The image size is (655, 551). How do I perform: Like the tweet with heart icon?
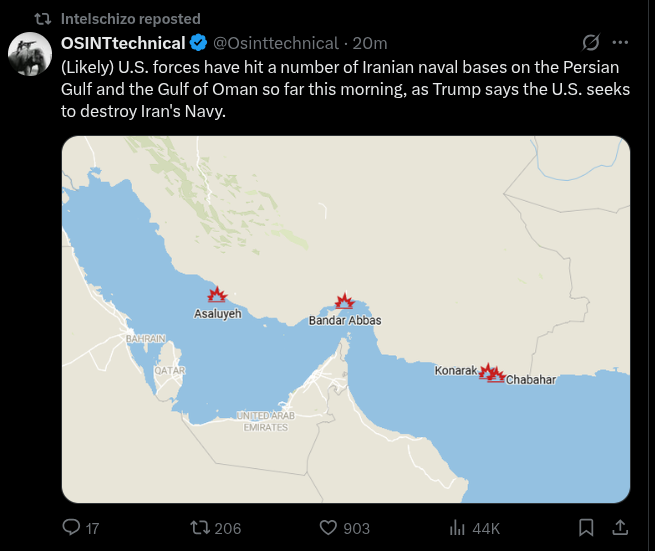(x=328, y=527)
